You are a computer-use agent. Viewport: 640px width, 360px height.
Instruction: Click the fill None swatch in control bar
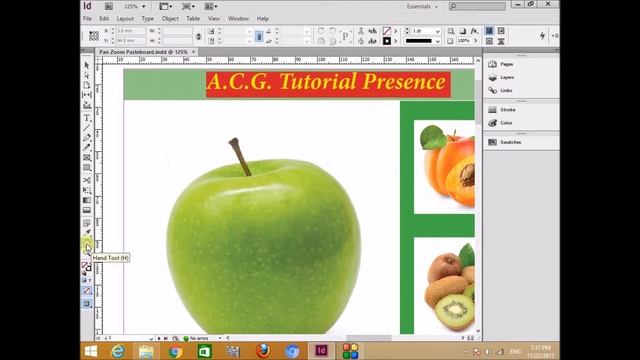[x=387, y=31]
